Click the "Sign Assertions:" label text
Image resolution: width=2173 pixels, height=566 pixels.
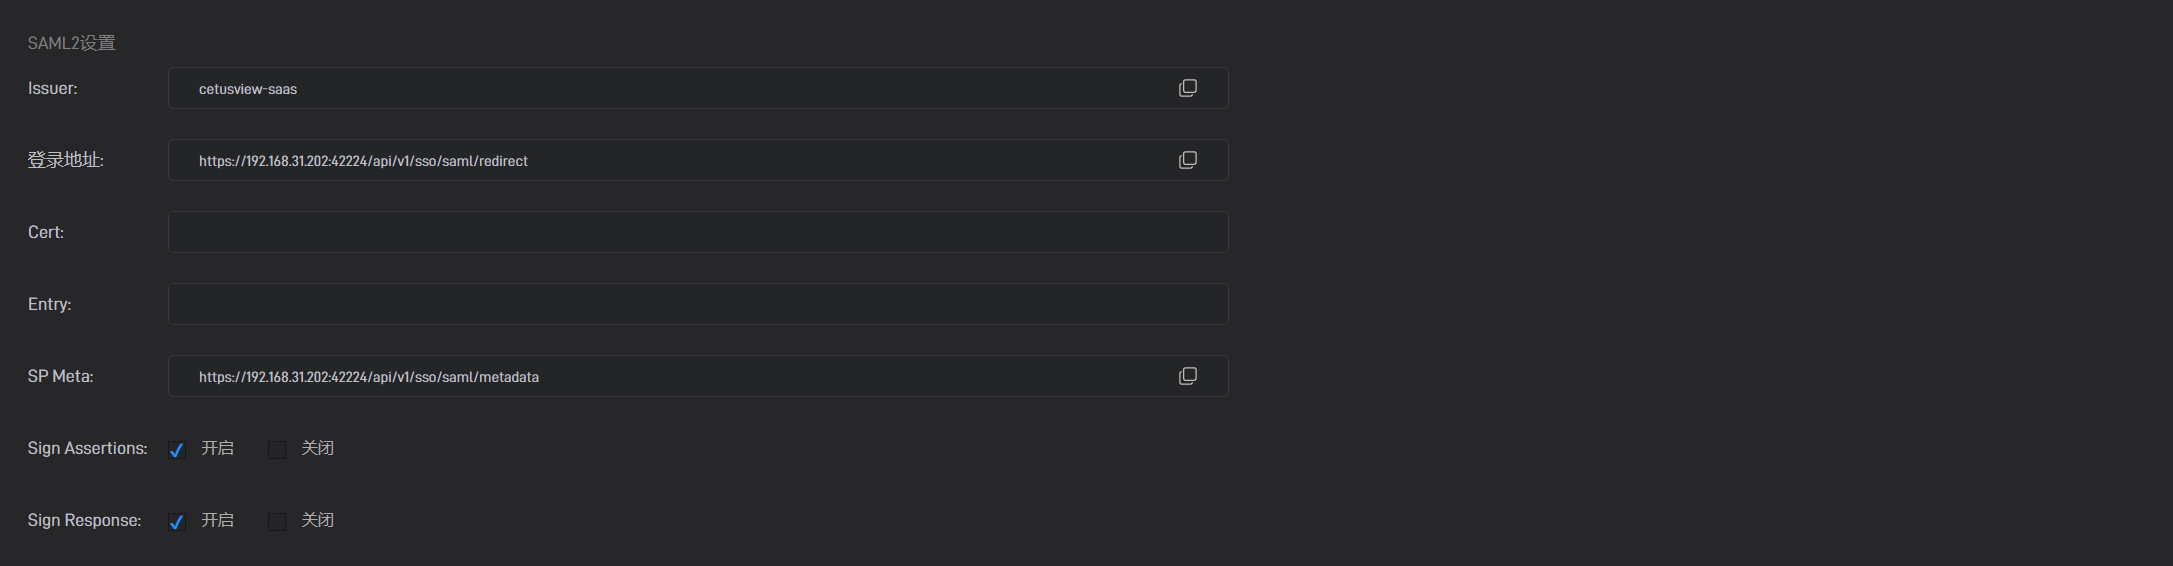87,448
